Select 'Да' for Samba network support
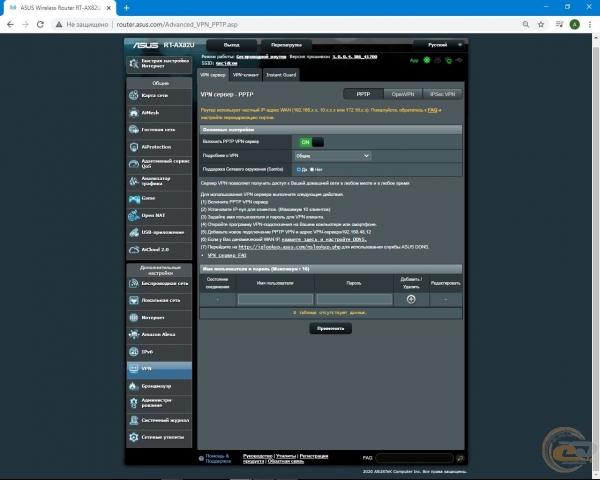This screenshot has width=600, height=480. click(298, 170)
